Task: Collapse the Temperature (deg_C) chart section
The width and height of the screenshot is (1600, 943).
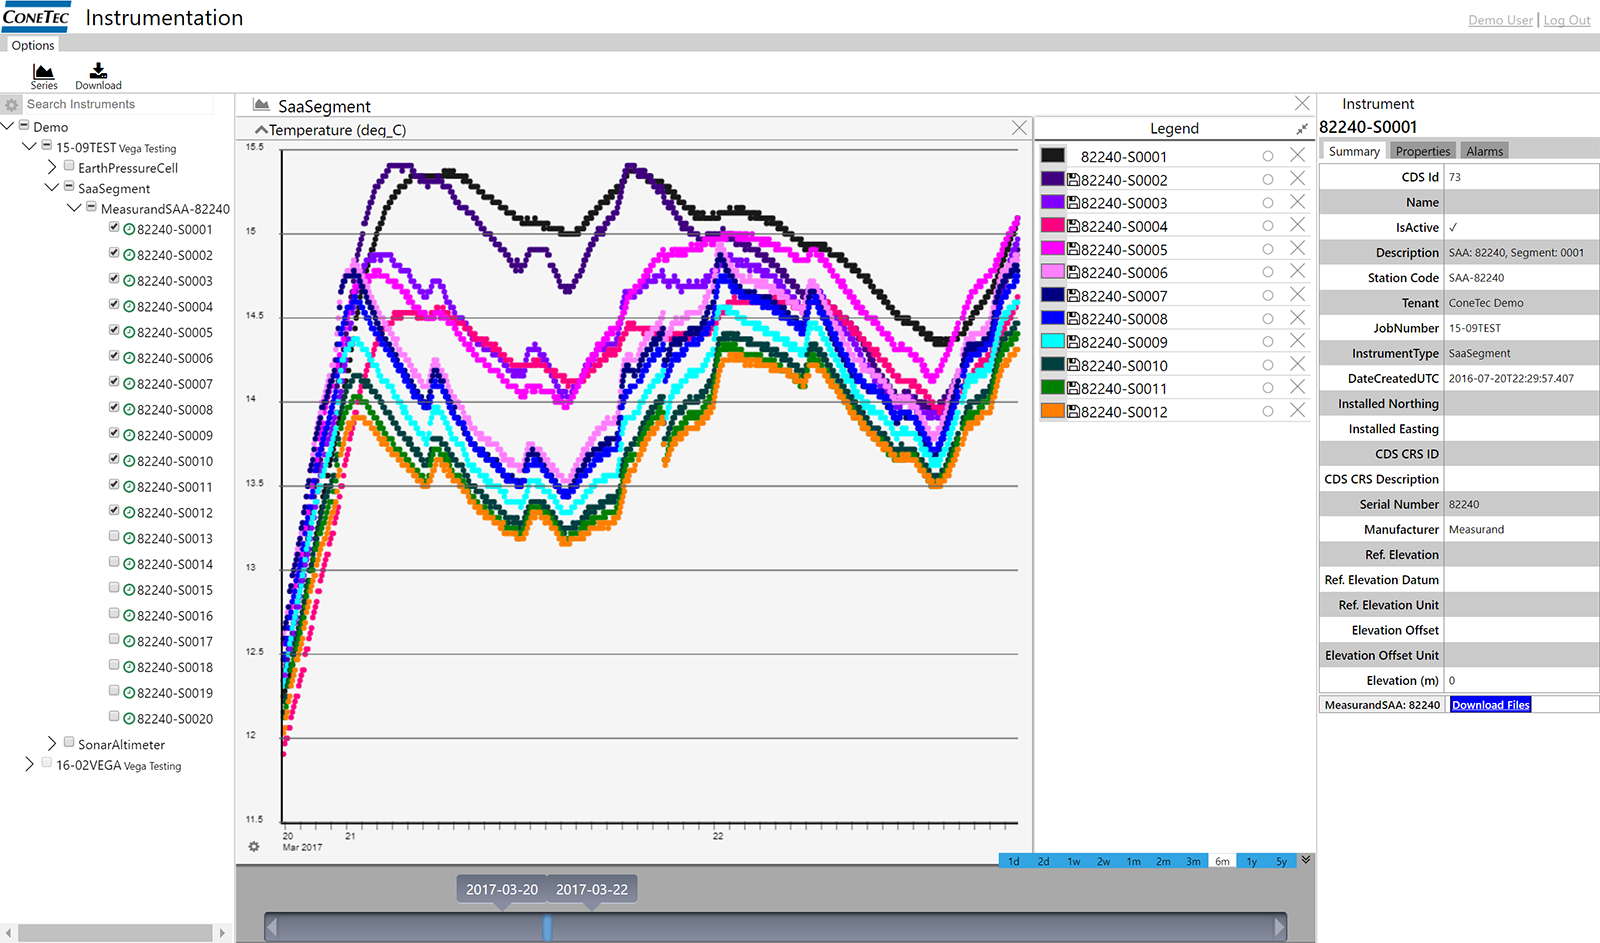Action: tap(261, 130)
